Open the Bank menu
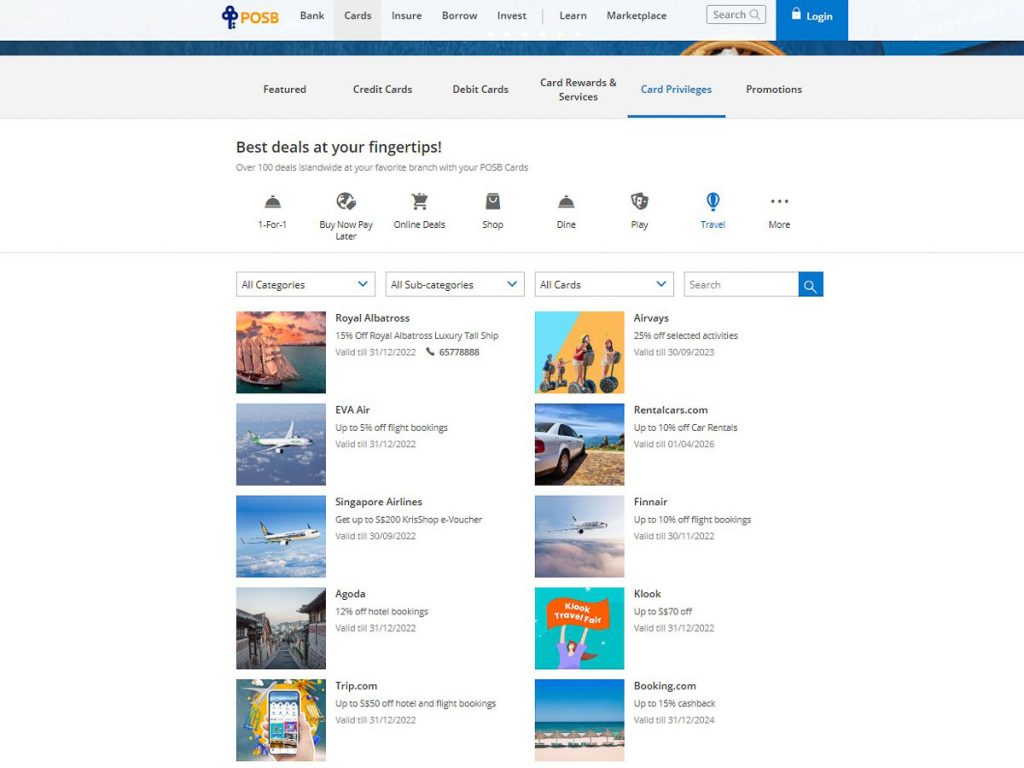1024x768 pixels. click(x=312, y=16)
